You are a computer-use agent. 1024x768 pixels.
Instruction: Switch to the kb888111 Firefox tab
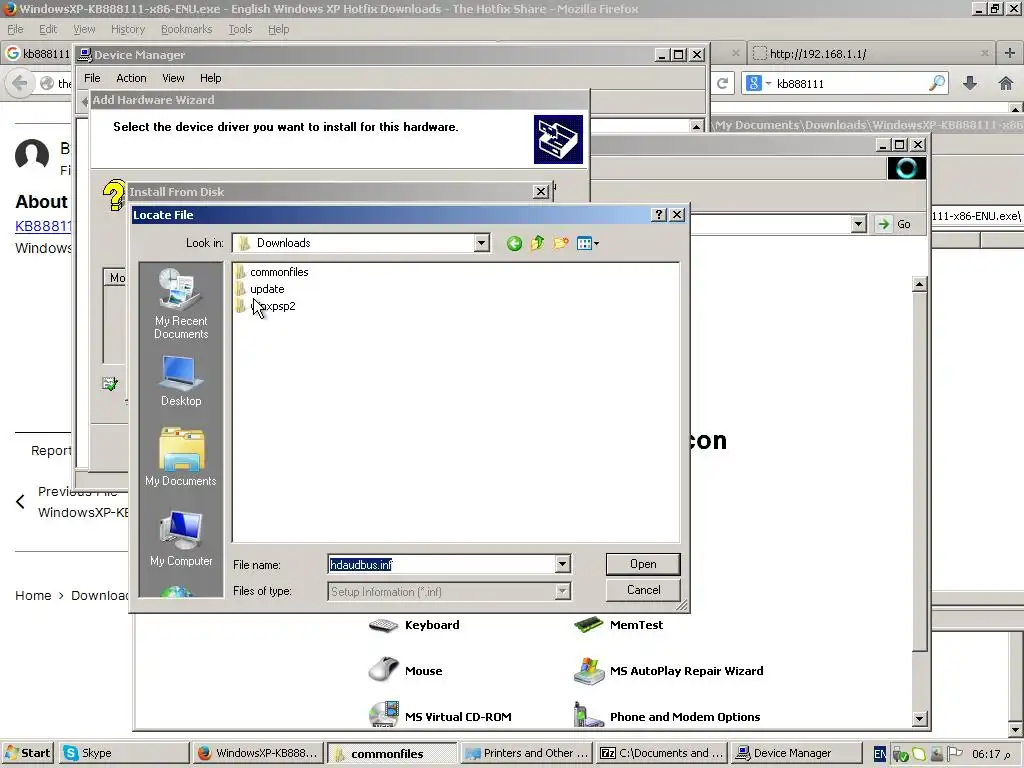coord(38,54)
